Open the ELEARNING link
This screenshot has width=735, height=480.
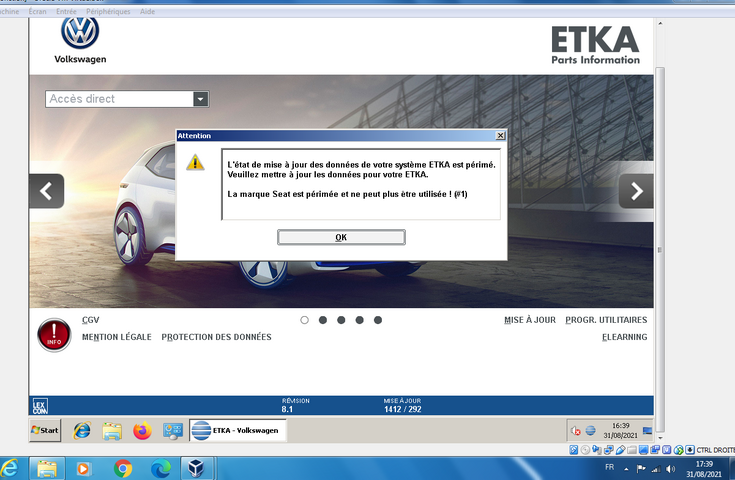pos(624,337)
